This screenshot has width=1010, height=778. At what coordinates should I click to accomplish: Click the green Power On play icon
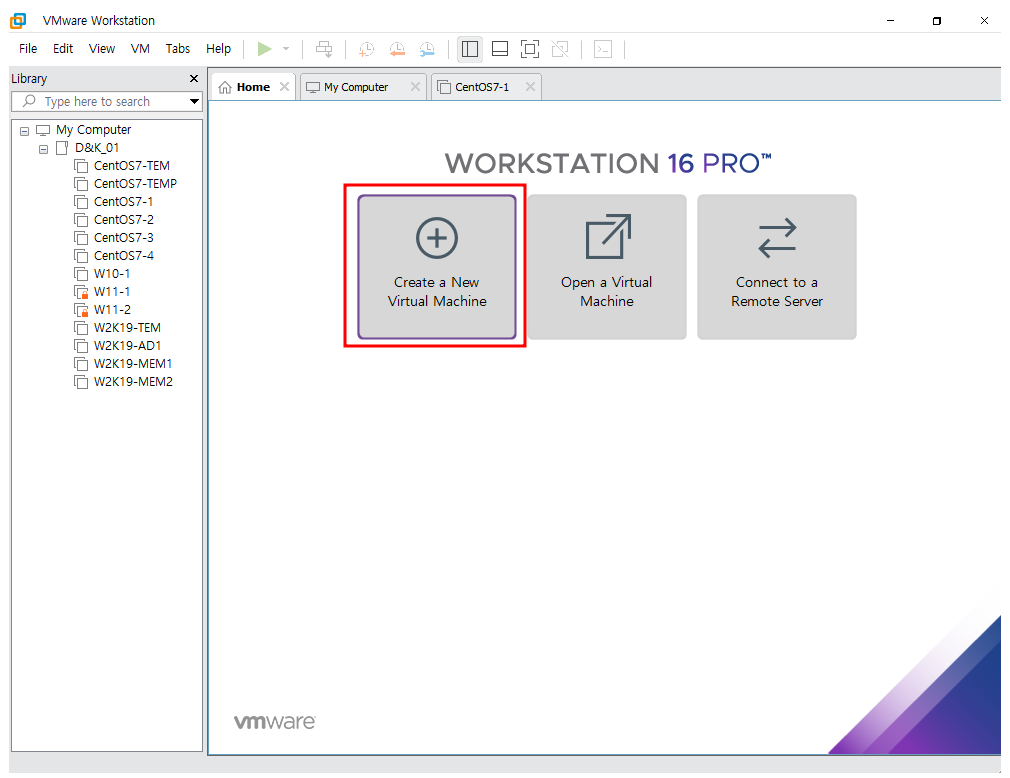click(264, 49)
